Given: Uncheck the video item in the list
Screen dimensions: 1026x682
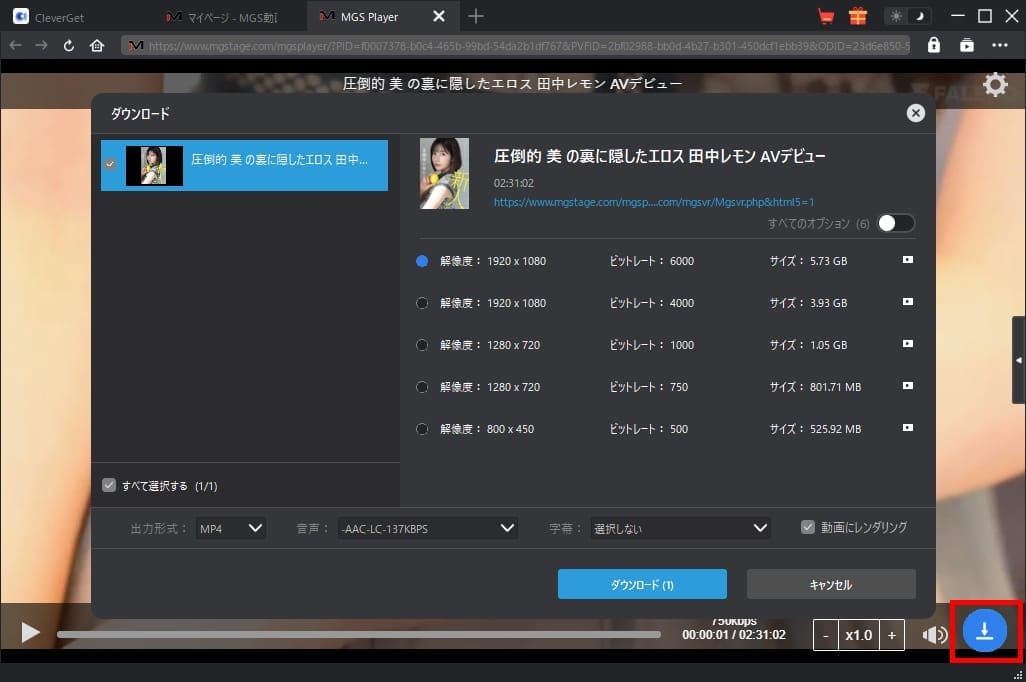Looking at the screenshot, I should point(110,164).
